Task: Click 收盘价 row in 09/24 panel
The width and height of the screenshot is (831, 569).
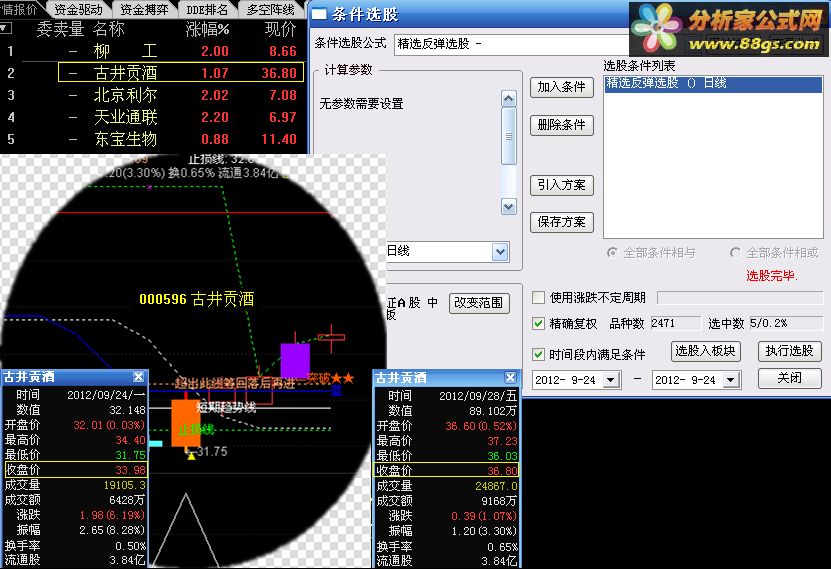Action: click(75, 470)
